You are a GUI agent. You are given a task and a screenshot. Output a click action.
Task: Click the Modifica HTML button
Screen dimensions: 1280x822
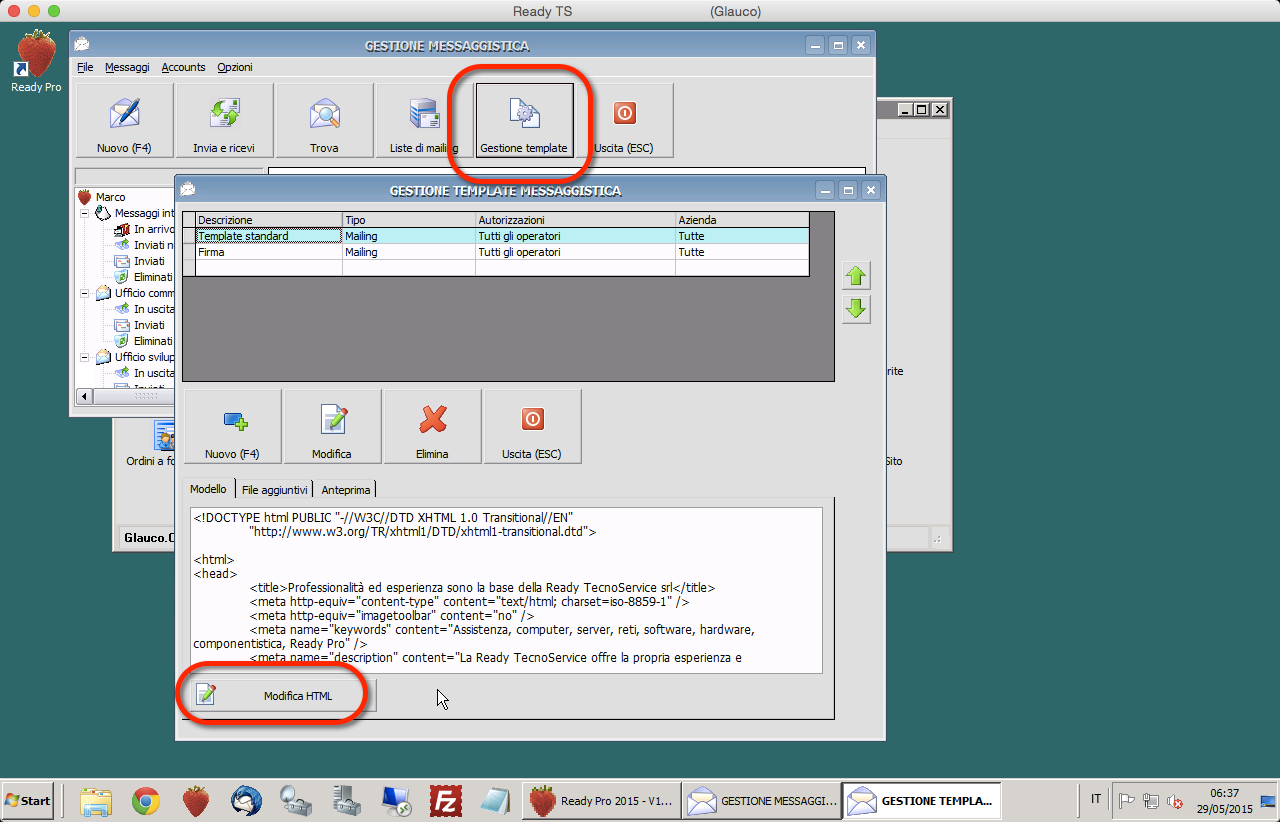282,696
